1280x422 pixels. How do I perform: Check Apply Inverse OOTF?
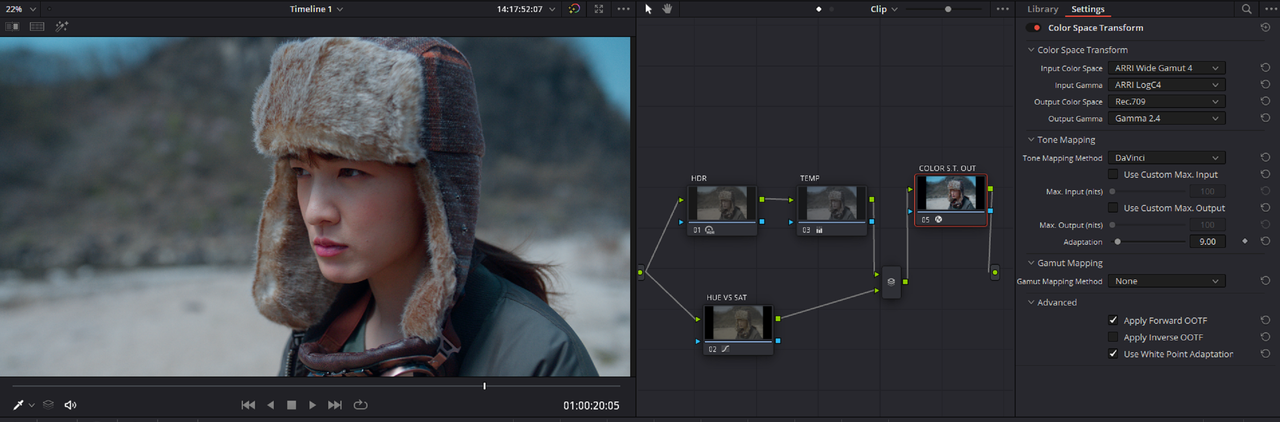(x=1113, y=337)
